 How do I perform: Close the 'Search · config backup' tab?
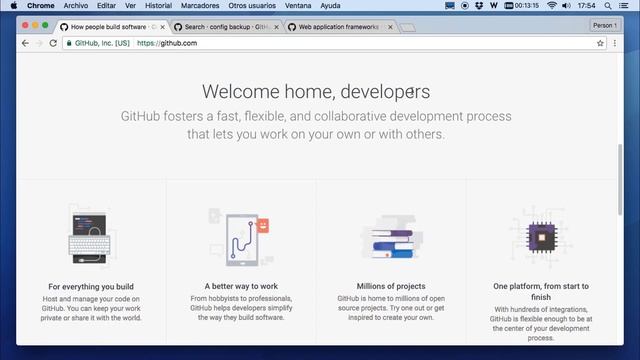click(x=276, y=27)
